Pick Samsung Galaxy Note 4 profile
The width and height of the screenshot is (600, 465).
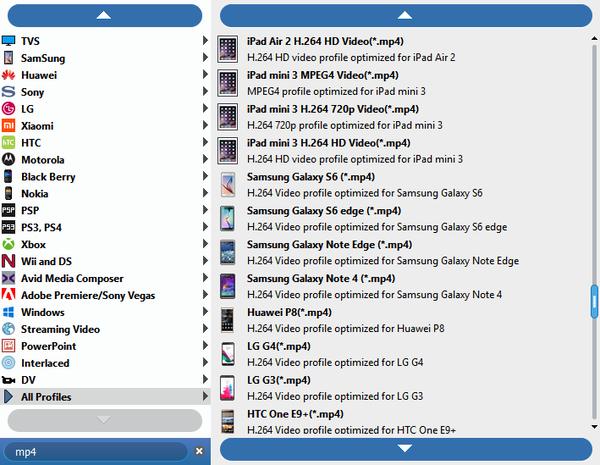pos(402,286)
